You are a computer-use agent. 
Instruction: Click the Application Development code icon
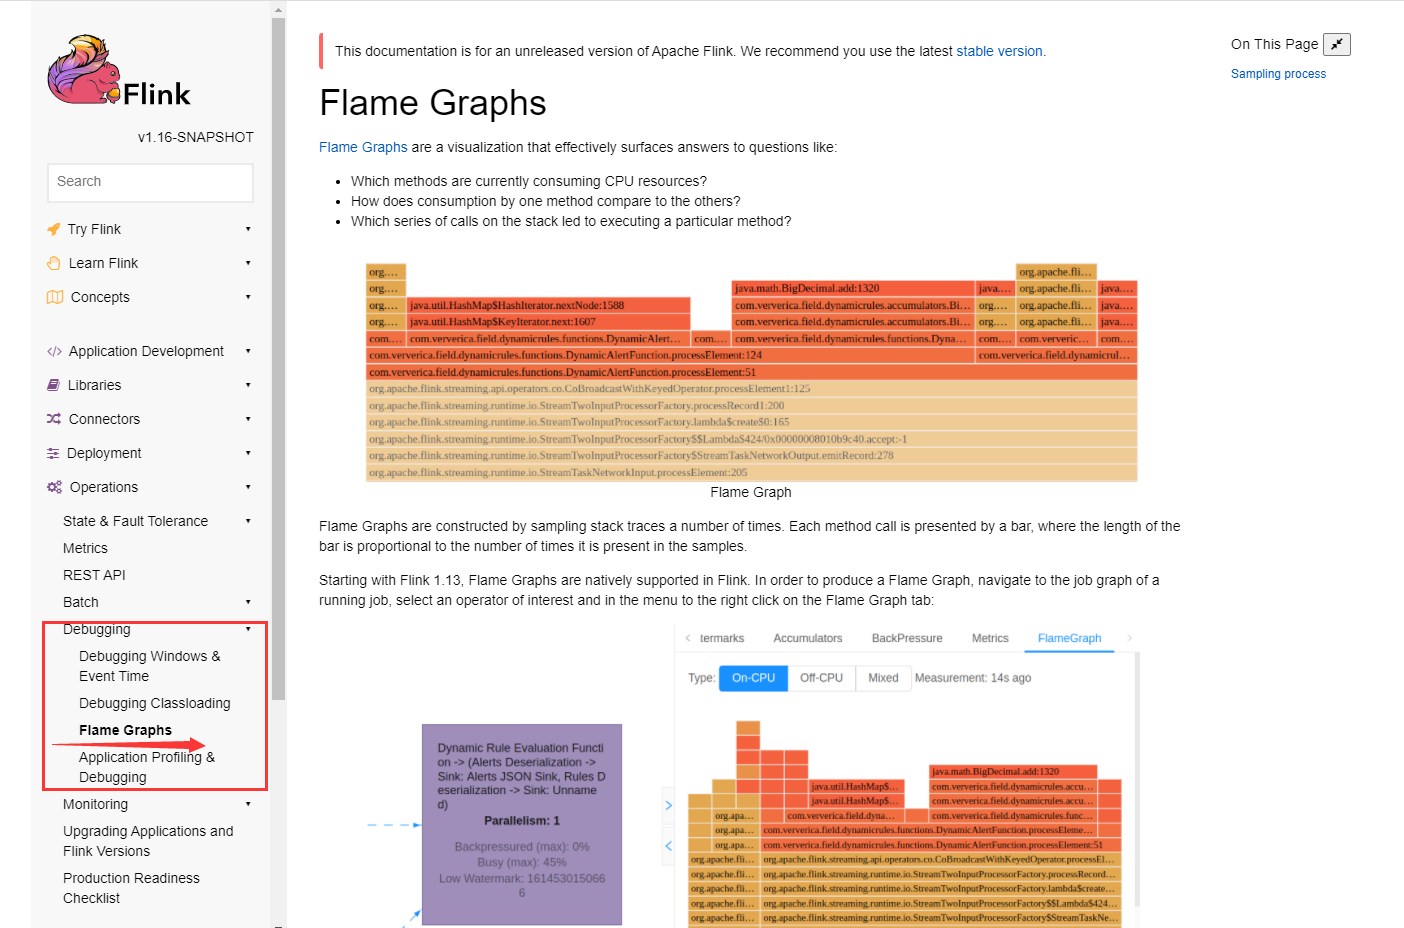point(54,351)
